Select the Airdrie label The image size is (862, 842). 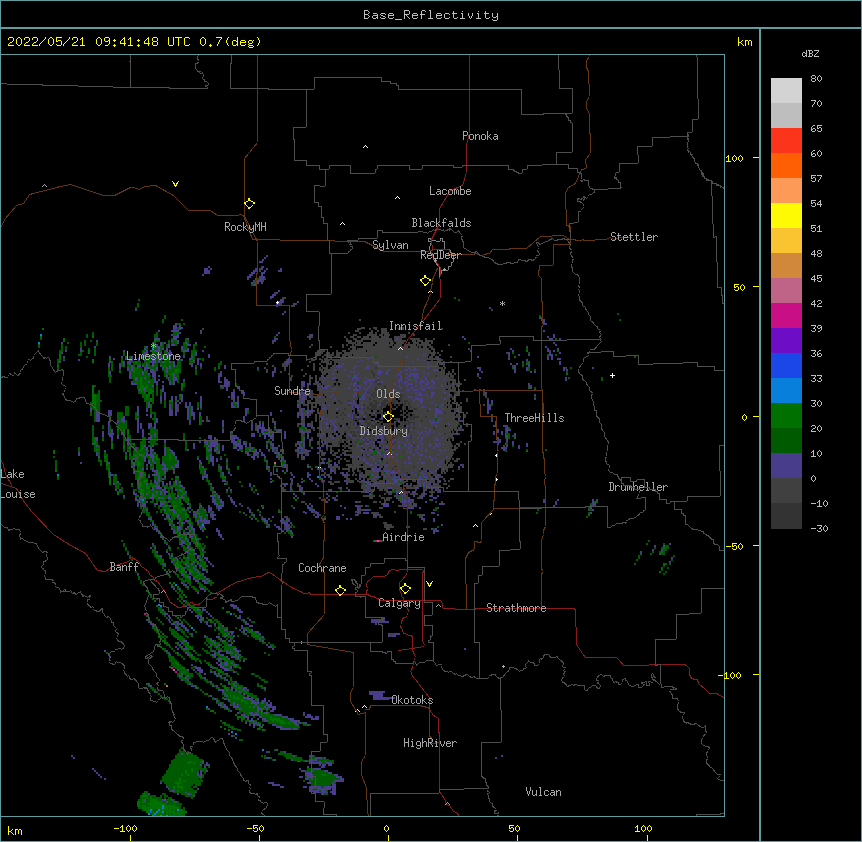(404, 537)
